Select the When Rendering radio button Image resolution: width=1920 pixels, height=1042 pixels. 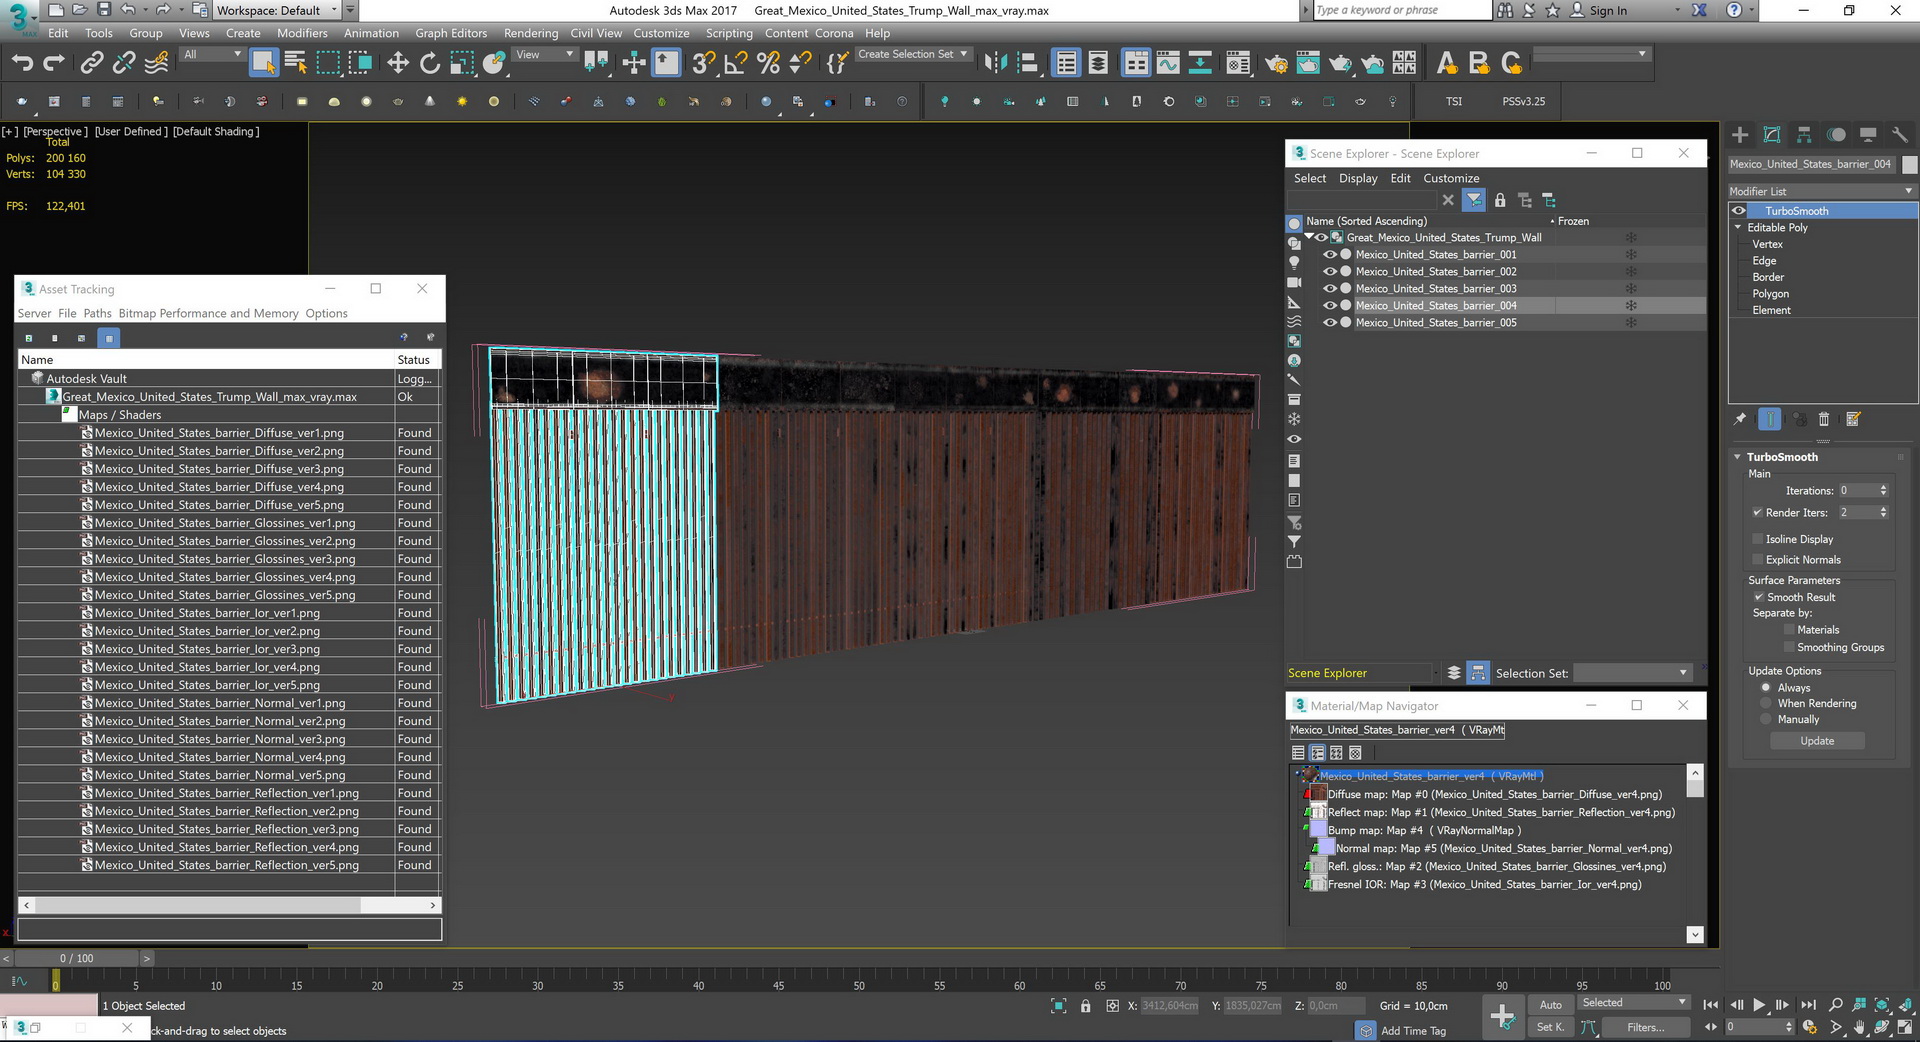1766,703
